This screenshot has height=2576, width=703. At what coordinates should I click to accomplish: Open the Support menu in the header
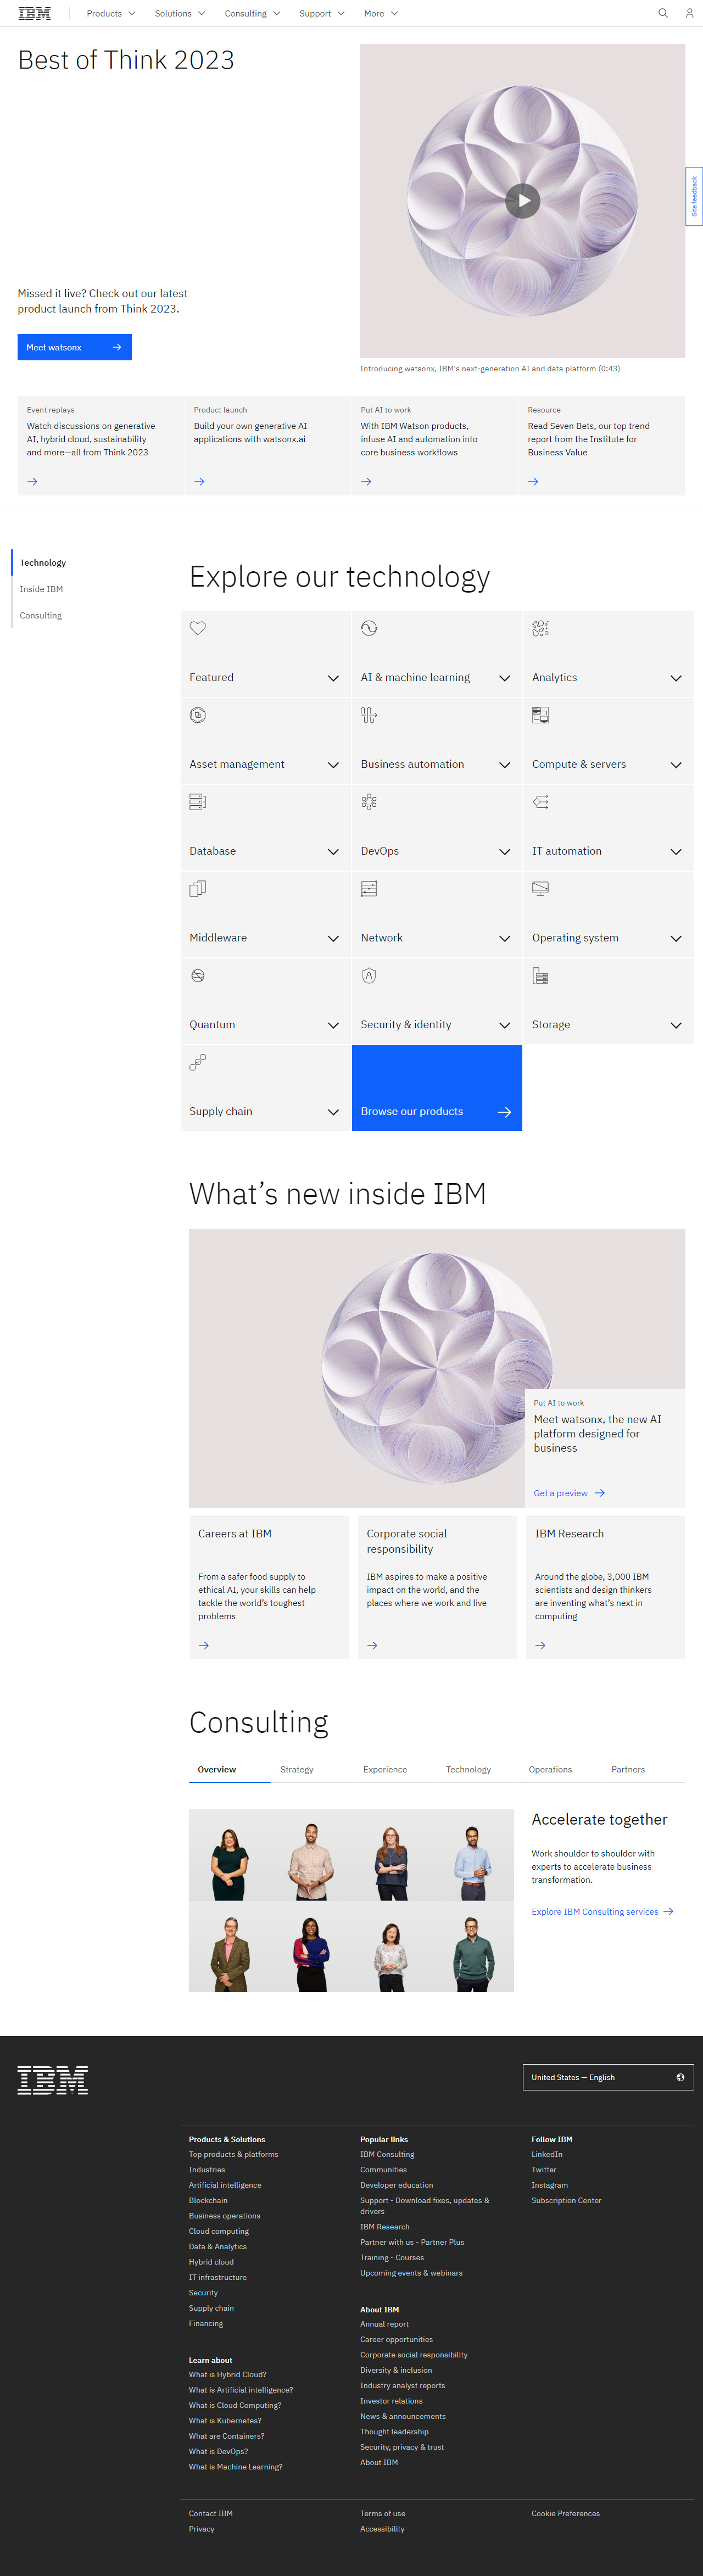point(321,13)
